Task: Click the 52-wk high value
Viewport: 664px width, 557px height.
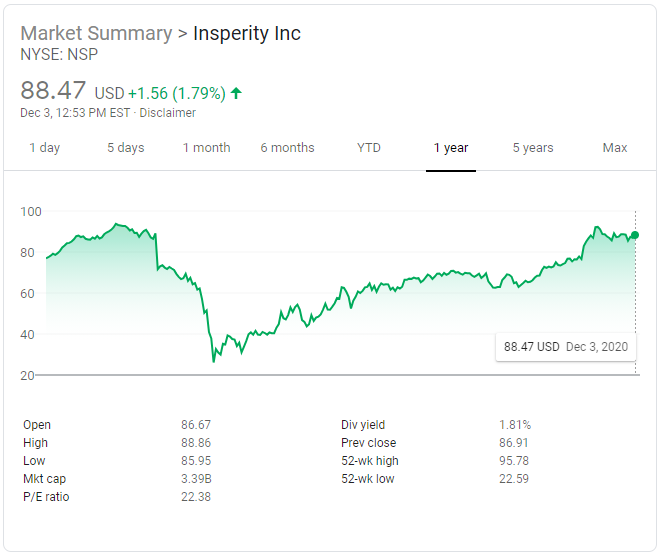Action: tap(514, 461)
